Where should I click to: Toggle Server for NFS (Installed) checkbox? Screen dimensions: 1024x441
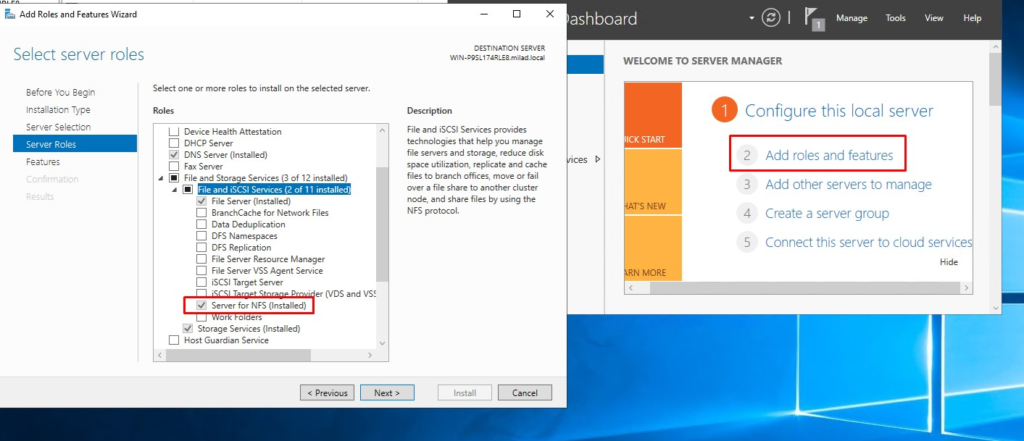pyautogui.click(x=201, y=305)
